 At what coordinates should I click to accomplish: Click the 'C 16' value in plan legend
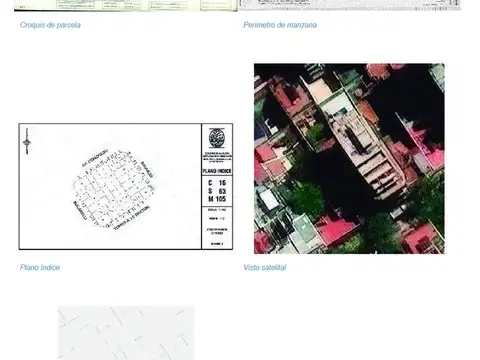coord(217,183)
